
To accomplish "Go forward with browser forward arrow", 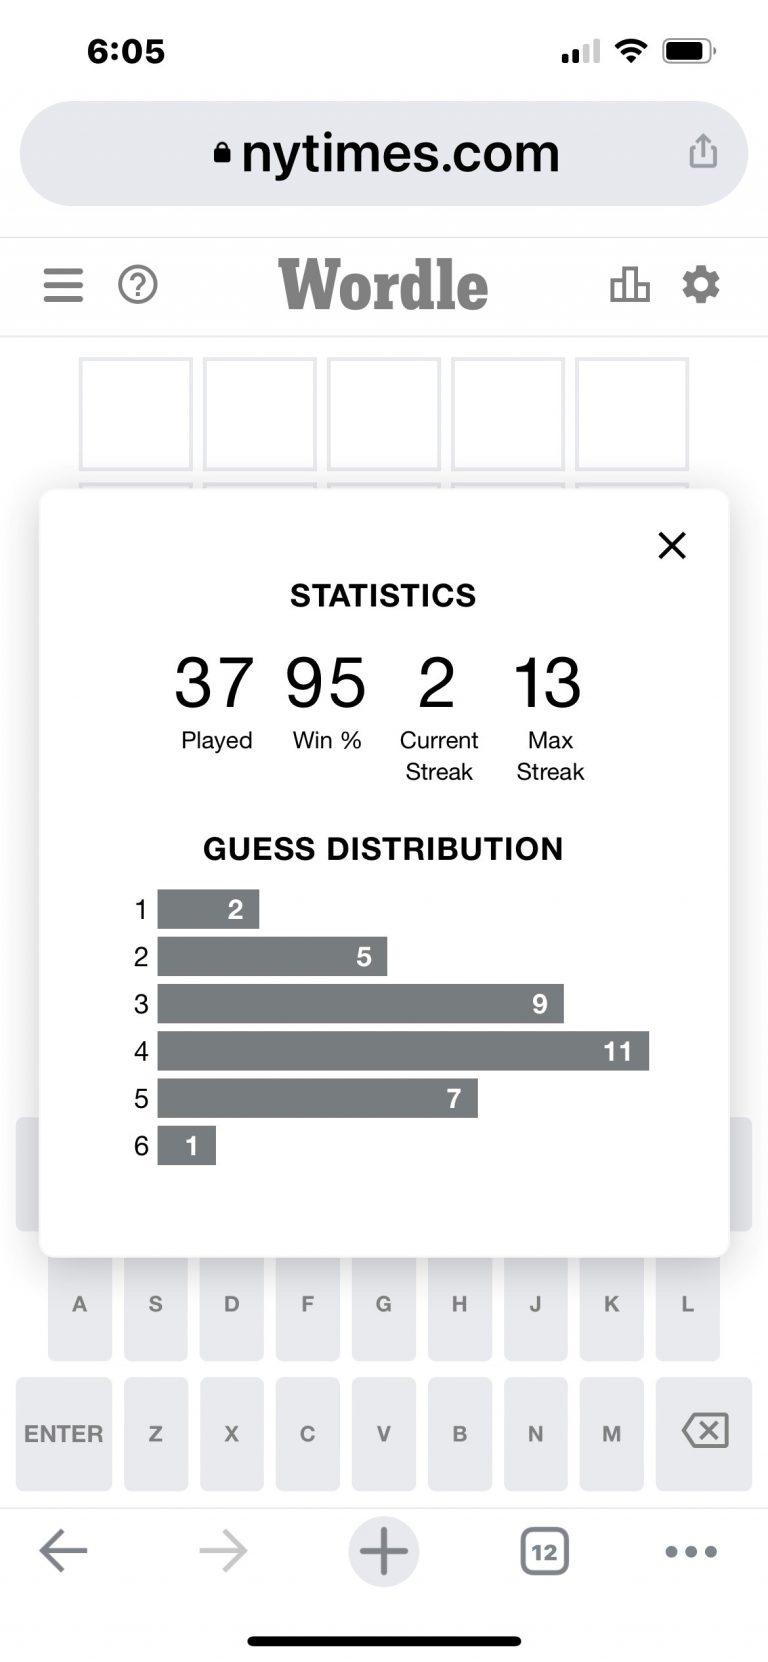I will pyautogui.click(x=223, y=1551).
